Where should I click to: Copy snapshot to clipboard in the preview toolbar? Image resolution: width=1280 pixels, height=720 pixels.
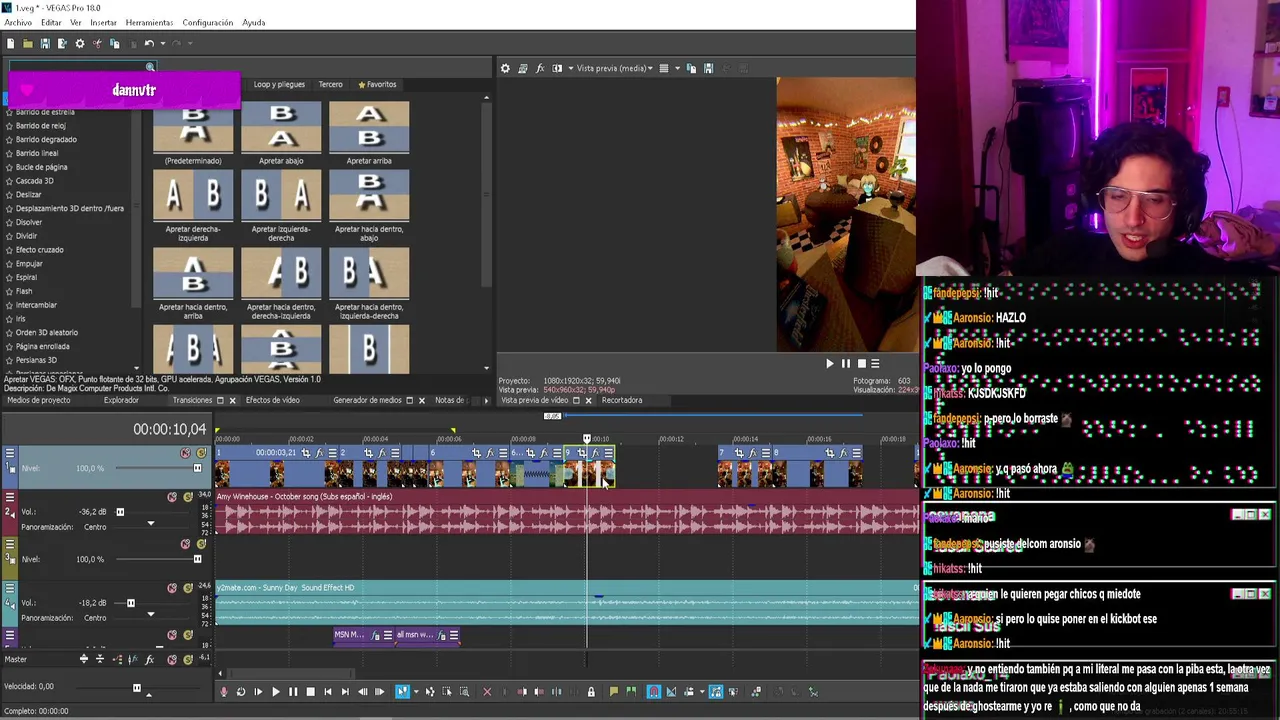coord(691,68)
